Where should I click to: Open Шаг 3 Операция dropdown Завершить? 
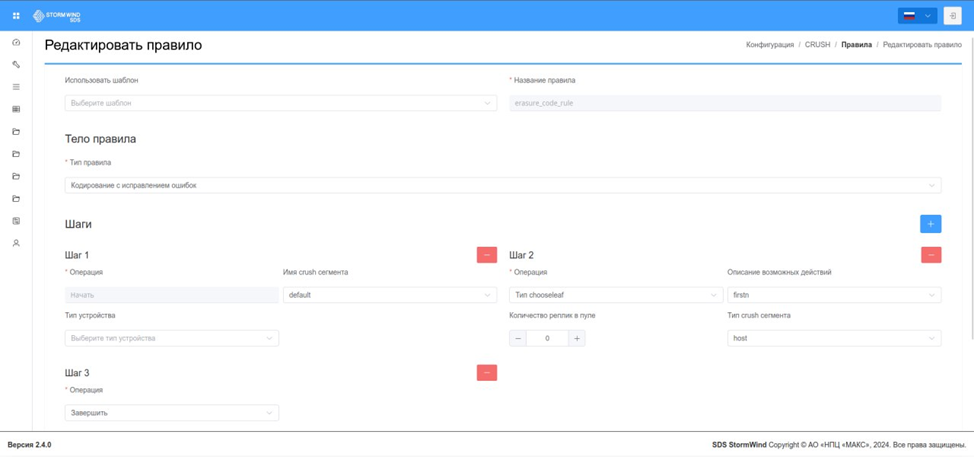pyautogui.click(x=171, y=413)
